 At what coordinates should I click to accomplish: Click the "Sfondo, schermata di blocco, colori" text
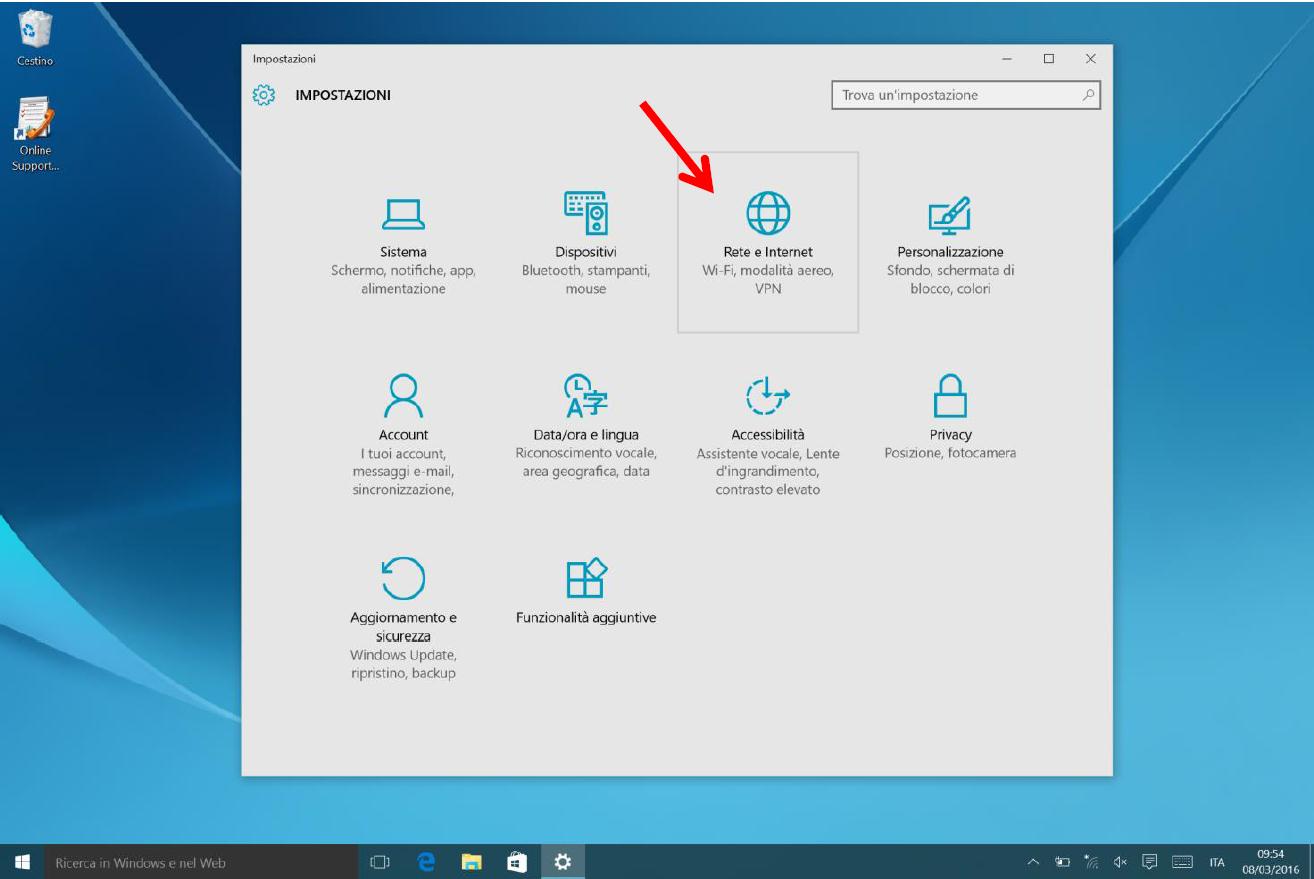(950, 280)
